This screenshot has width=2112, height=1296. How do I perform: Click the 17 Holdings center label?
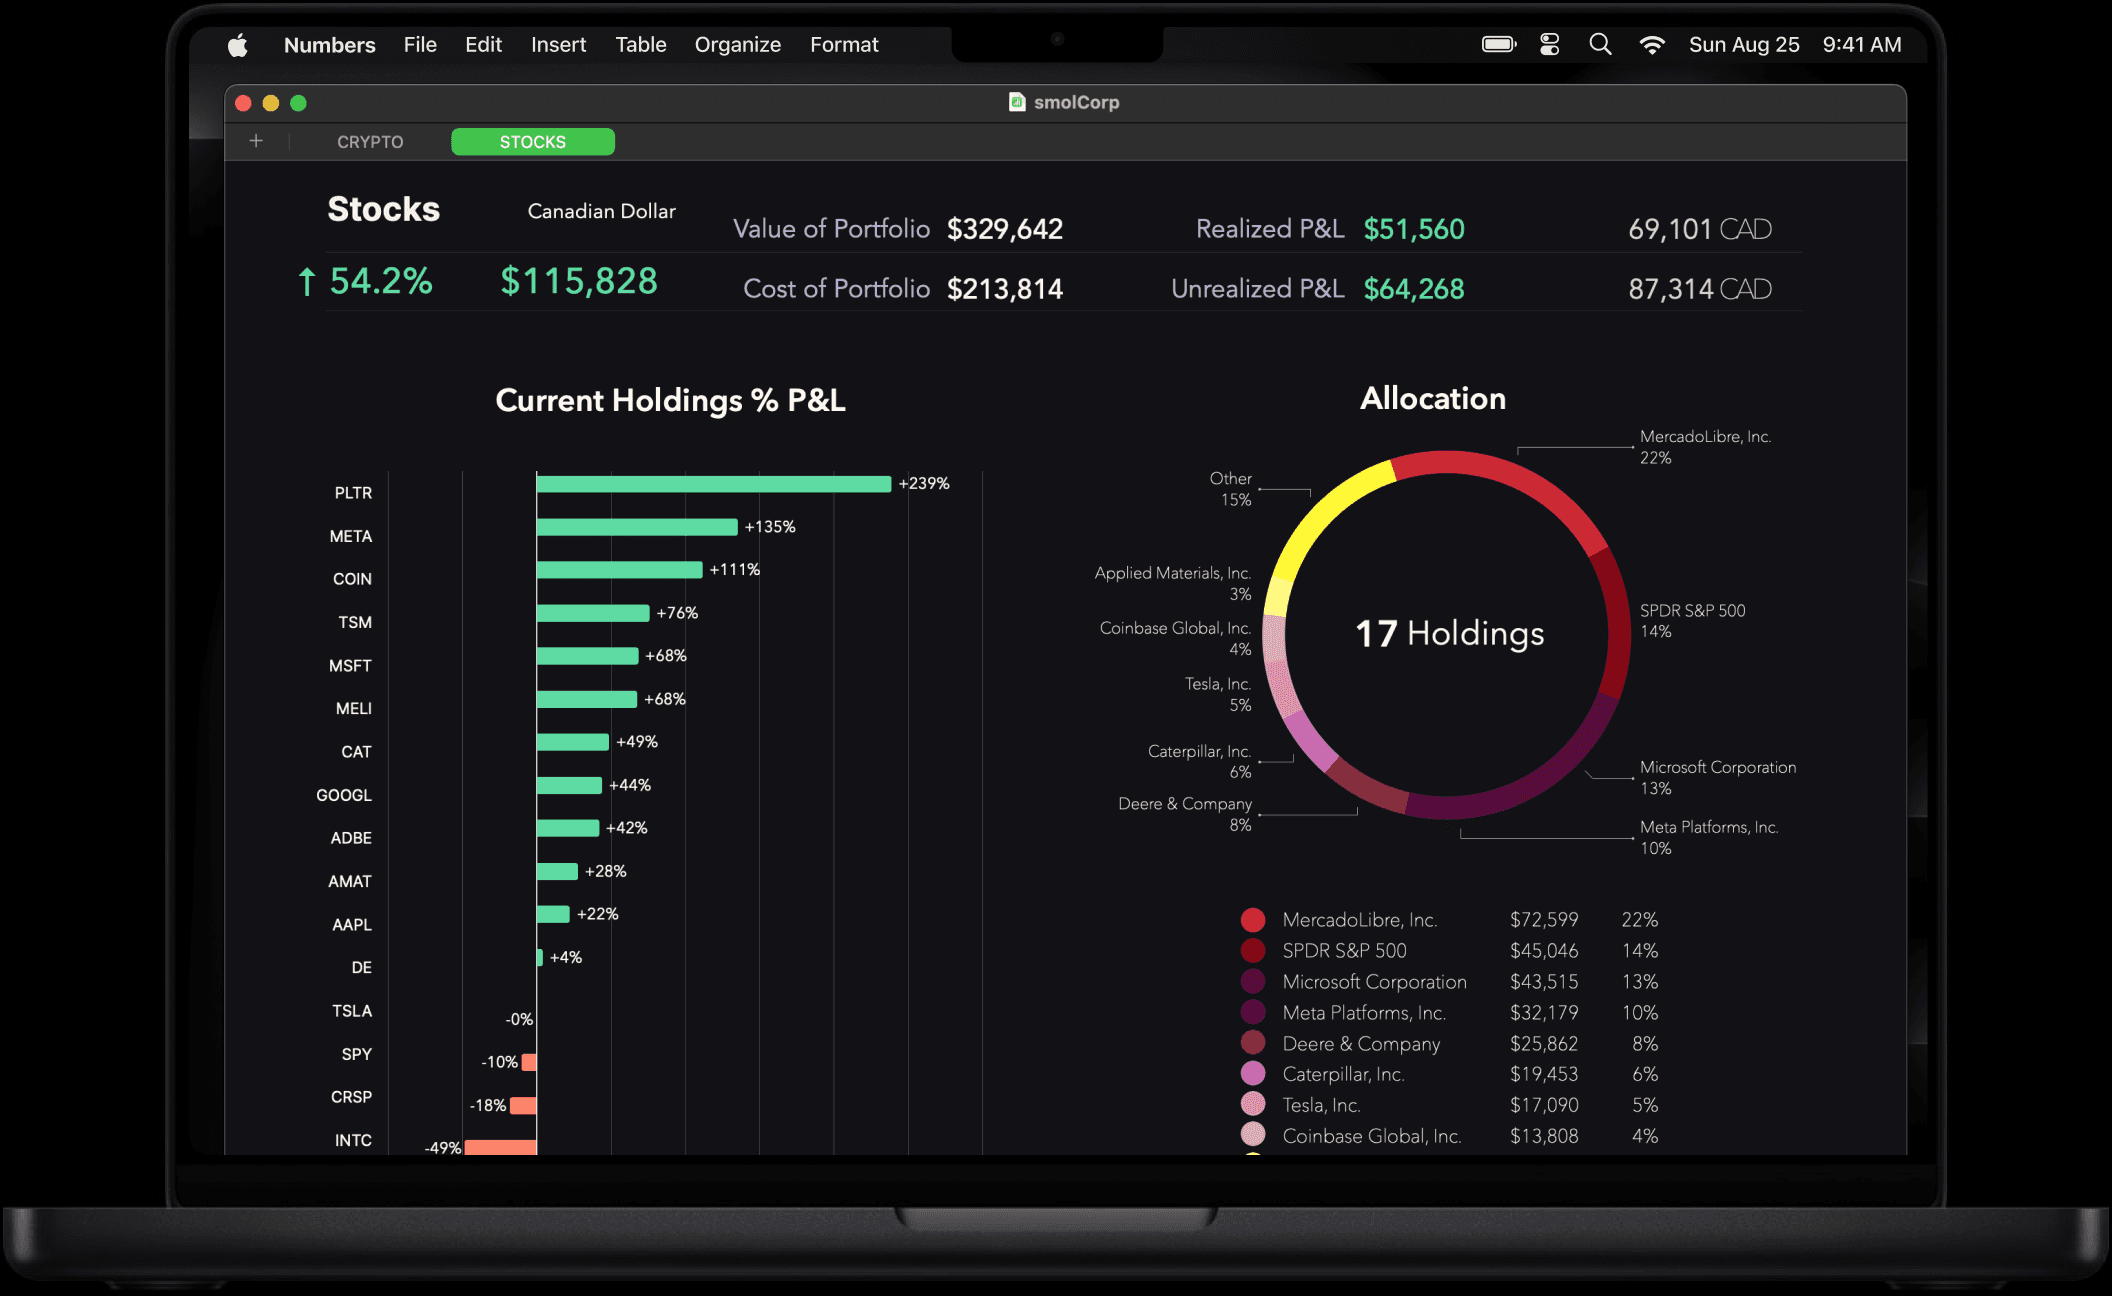point(1449,633)
